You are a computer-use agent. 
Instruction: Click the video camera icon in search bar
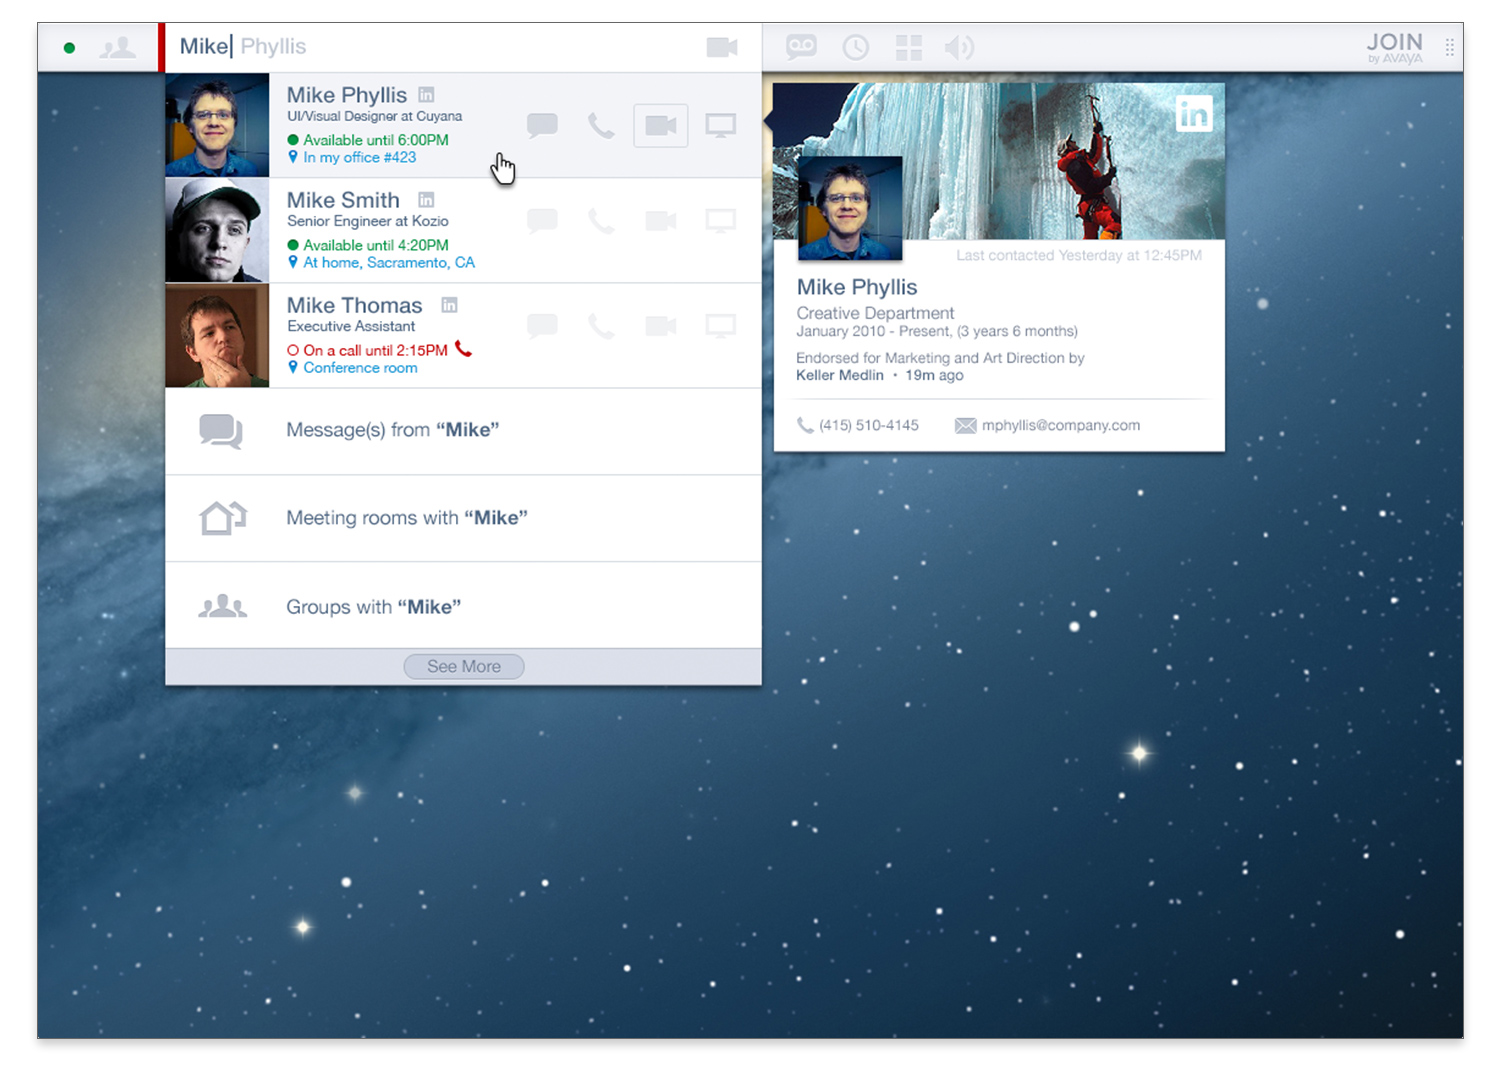tap(722, 47)
